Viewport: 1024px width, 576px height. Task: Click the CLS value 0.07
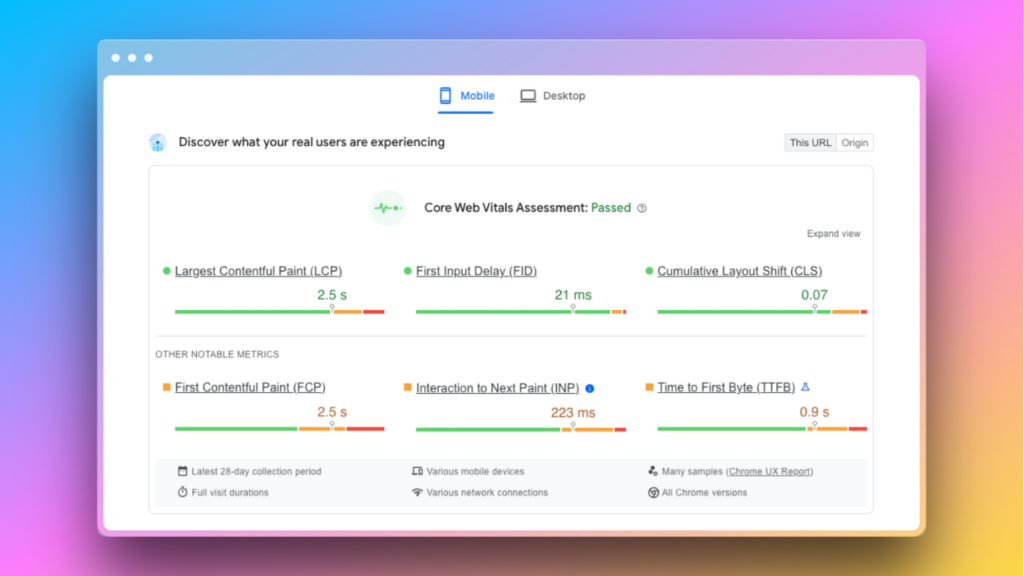[x=814, y=295]
